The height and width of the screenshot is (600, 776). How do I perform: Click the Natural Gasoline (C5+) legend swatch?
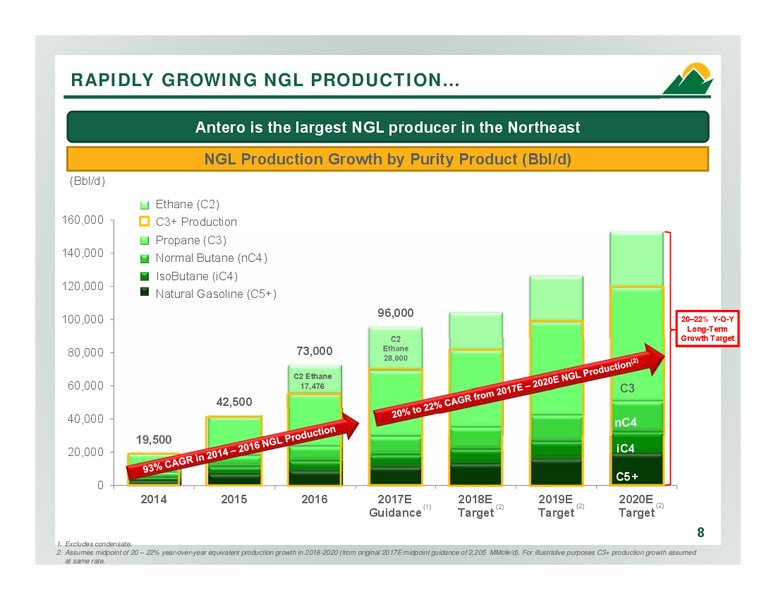pos(145,292)
